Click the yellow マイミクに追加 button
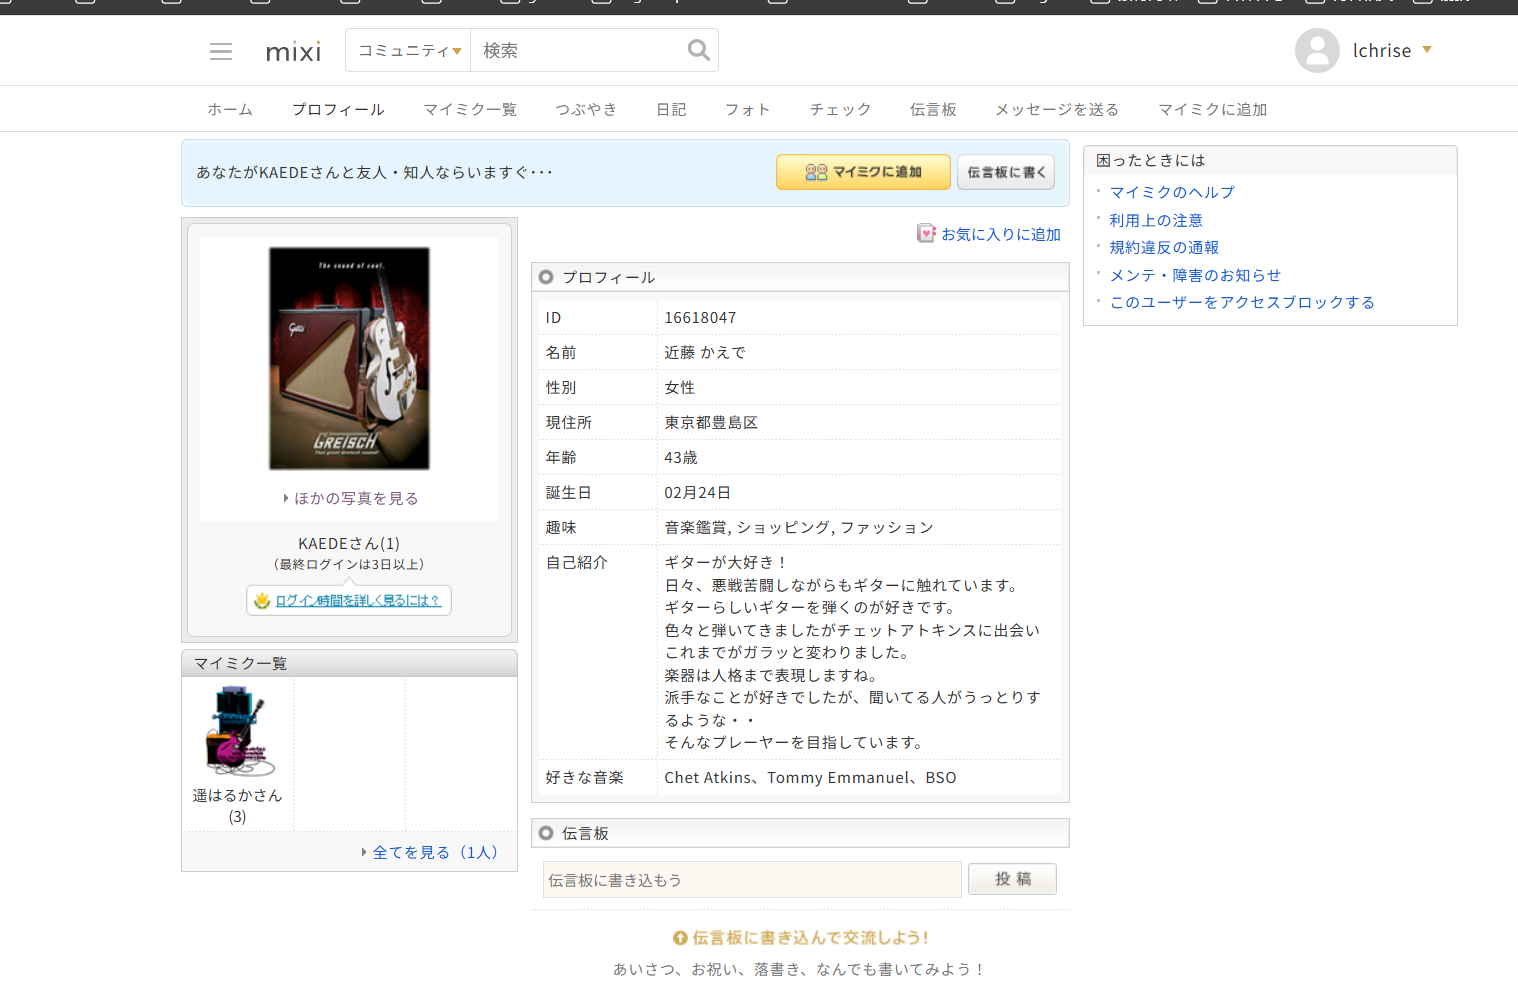Viewport: 1518px width, 989px height. pos(864,172)
